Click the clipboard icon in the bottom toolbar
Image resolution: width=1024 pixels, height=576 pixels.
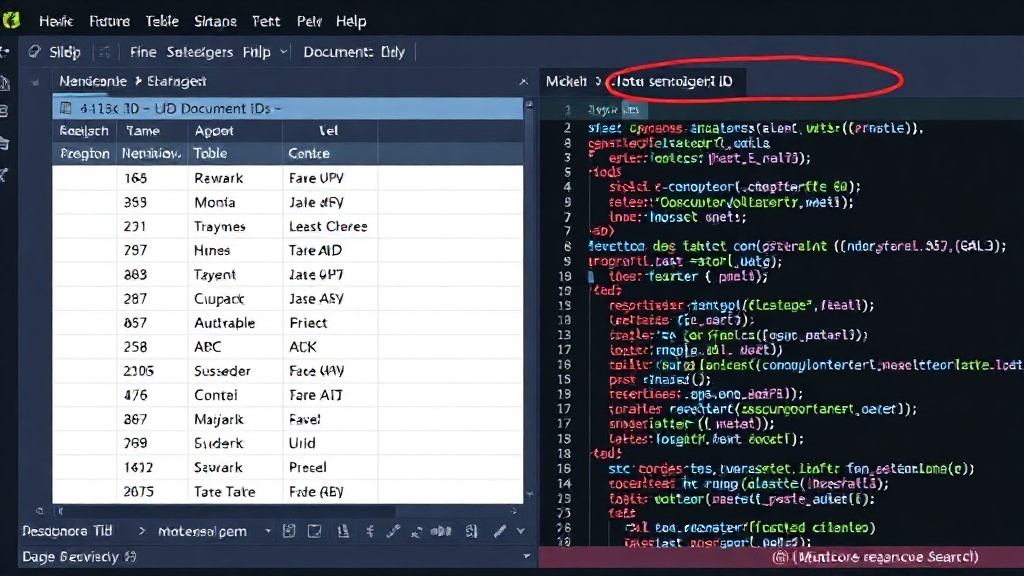(x=289, y=532)
